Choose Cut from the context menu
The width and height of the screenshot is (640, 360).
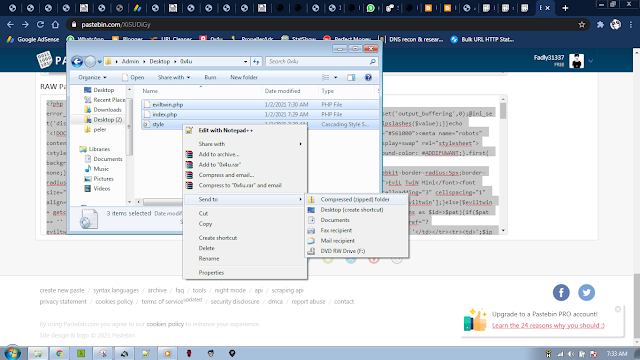245,213
